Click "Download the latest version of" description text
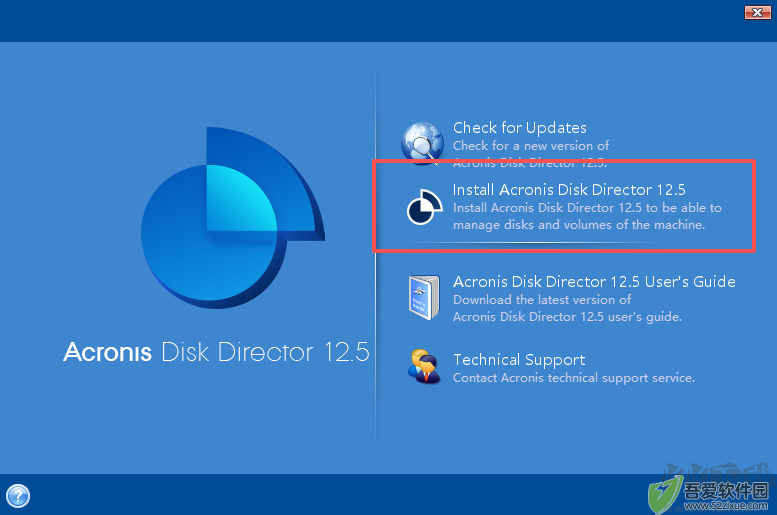The image size is (777, 515). 542,299
